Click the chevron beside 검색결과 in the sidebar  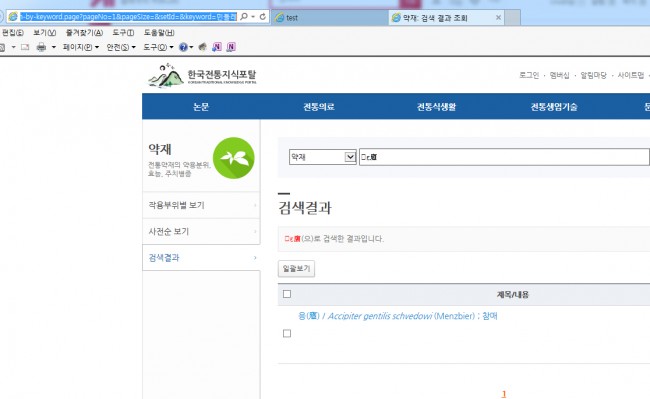[x=255, y=258]
